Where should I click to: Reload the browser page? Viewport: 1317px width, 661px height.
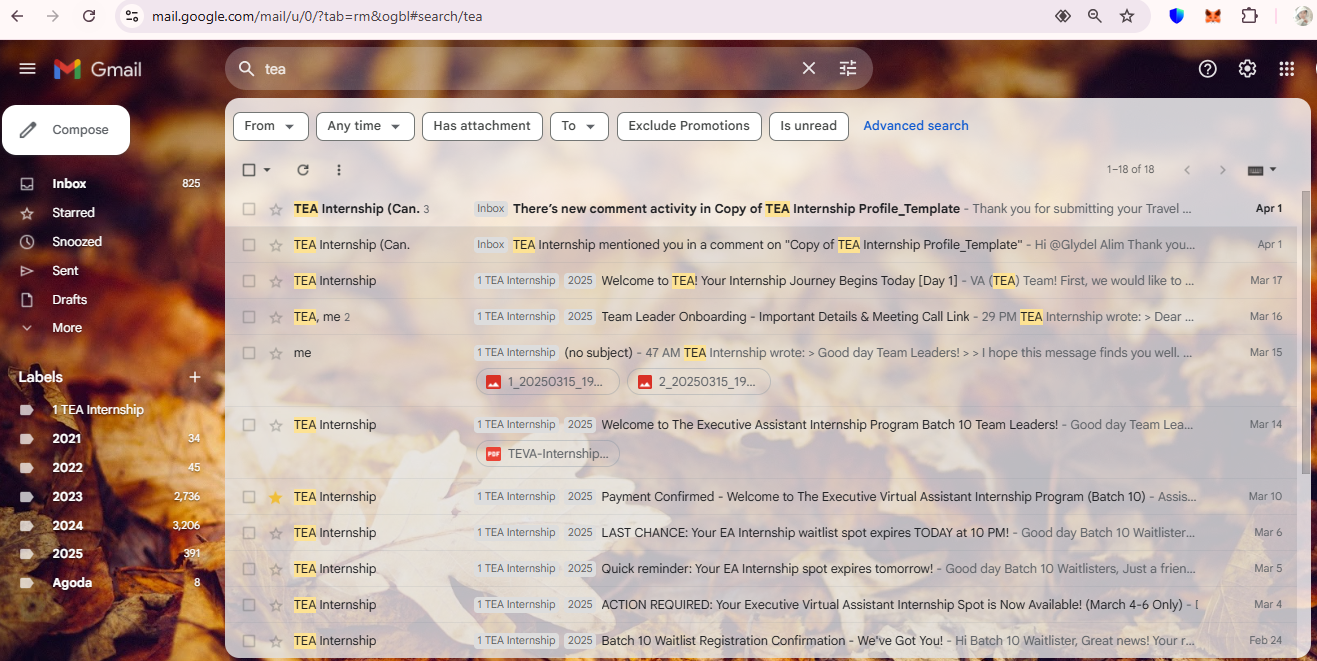pyautogui.click(x=89, y=16)
